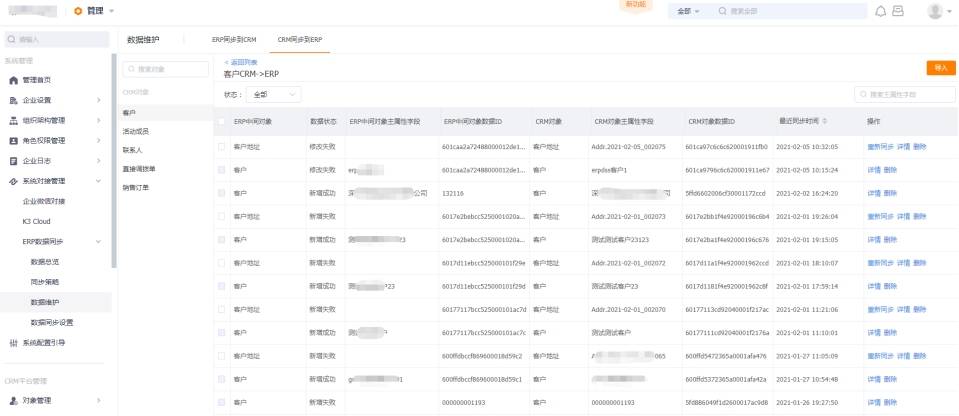Collapse the ERP数据同步 submenu chevron
This screenshot has height=416, width=959.
pyautogui.click(x=98, y=242)
